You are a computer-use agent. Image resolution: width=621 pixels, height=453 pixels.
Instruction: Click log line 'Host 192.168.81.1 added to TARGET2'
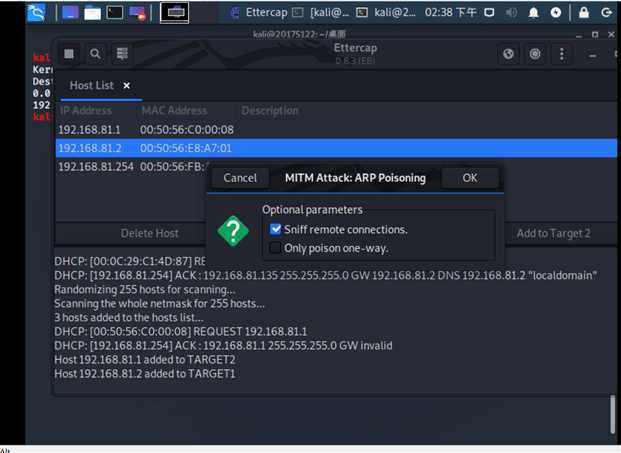(145, 360)
